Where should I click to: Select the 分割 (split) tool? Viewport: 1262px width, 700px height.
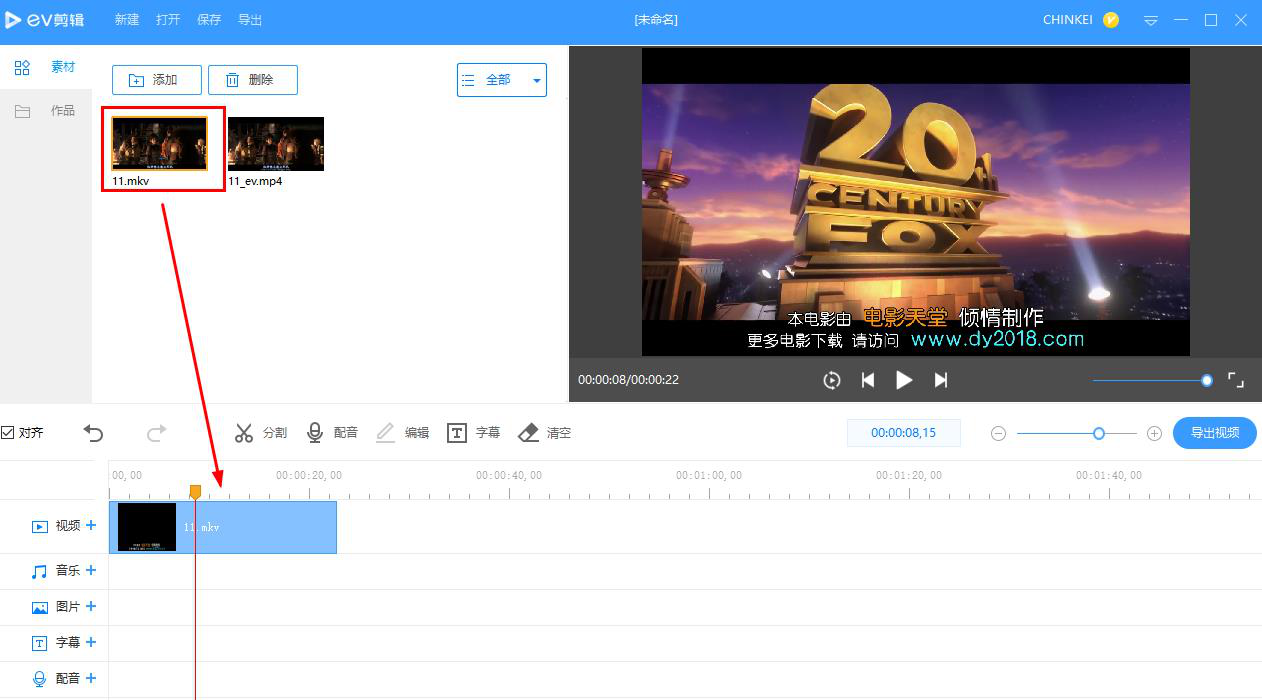pyautogui.click(x=261, y=432)
